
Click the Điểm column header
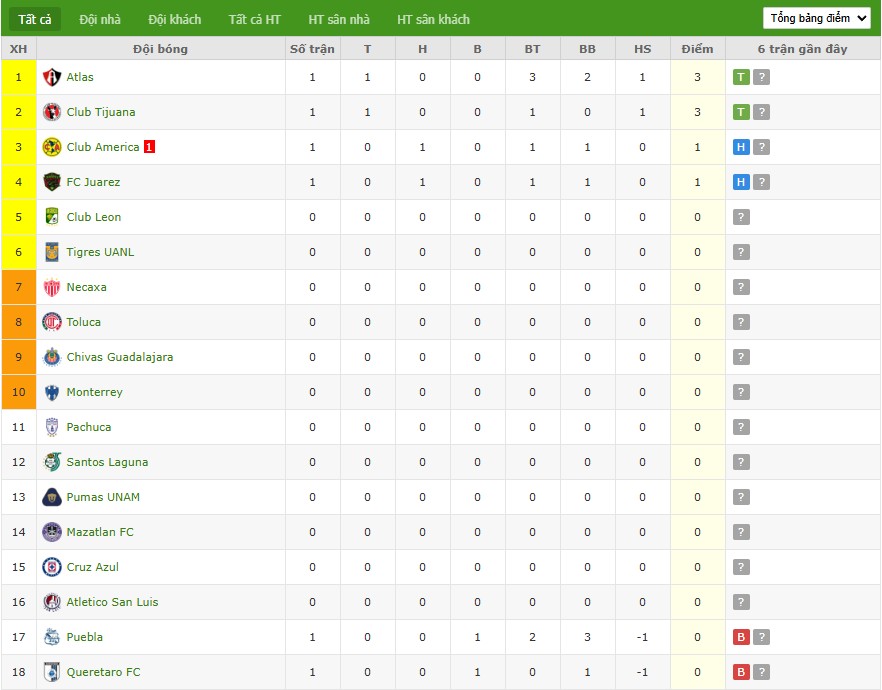click(x=698, y=49)
